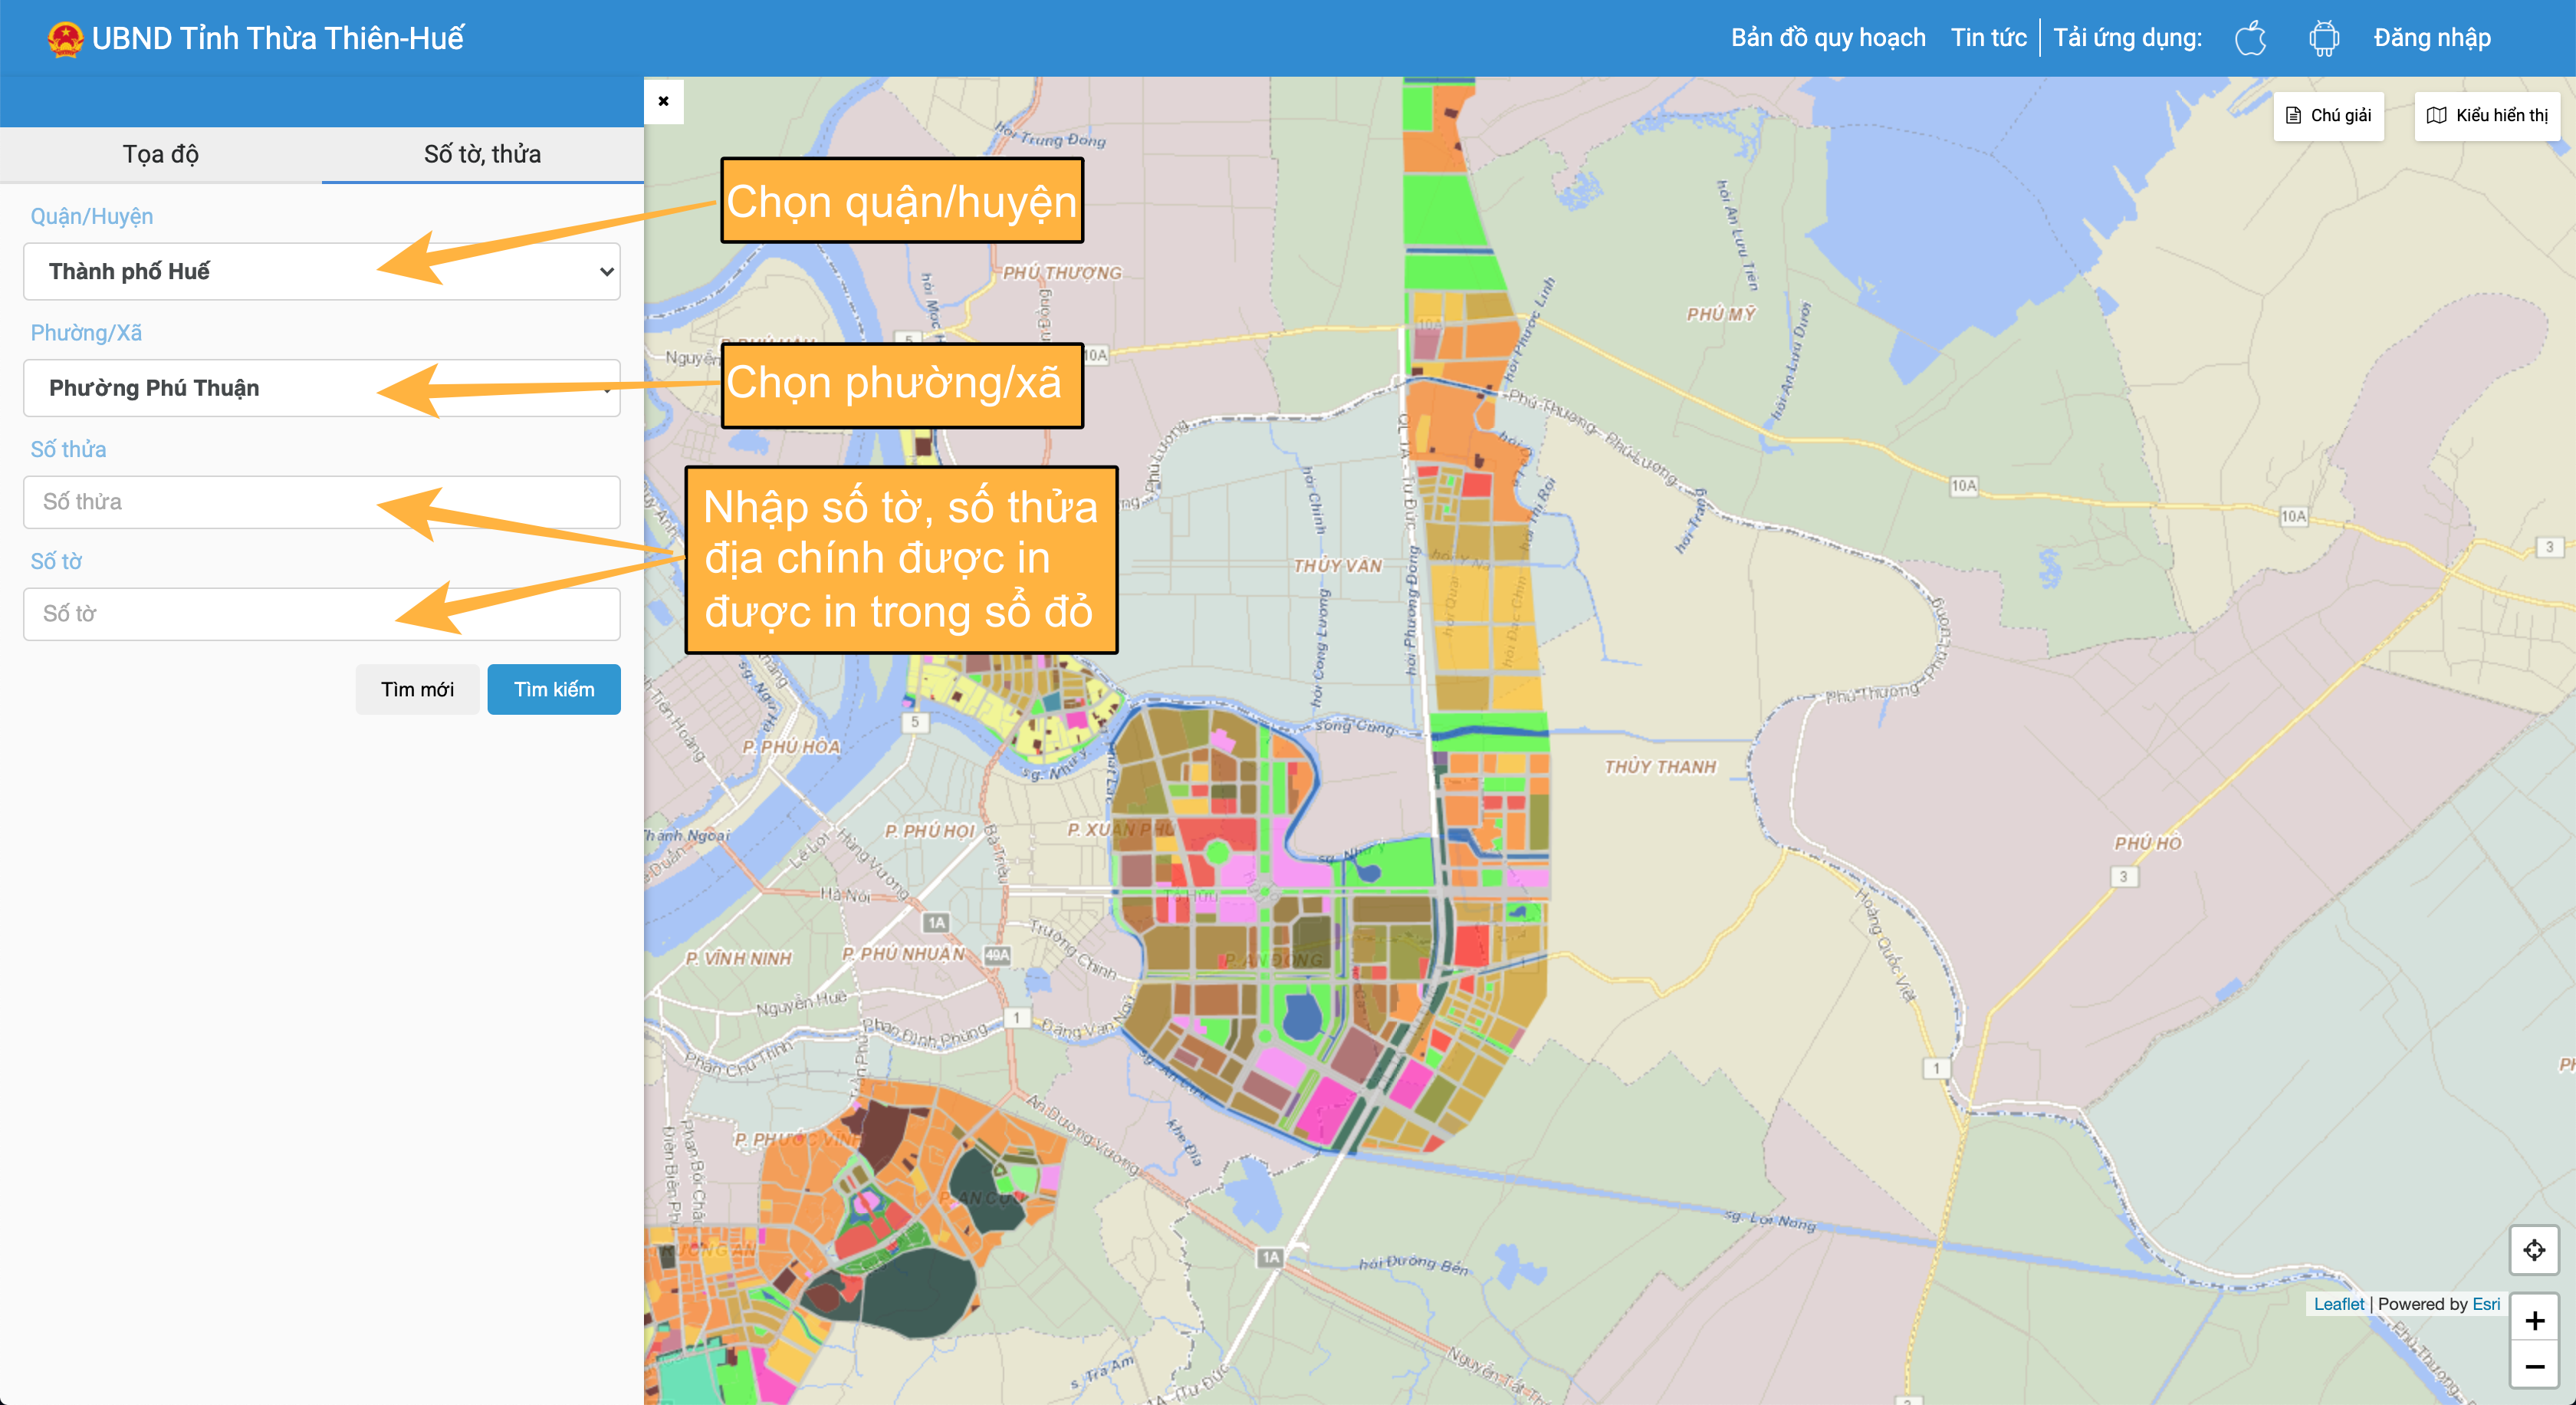Focus the Số thửa input field
This screenshot has width=2576, height=1405.
(x=200, y=502)
